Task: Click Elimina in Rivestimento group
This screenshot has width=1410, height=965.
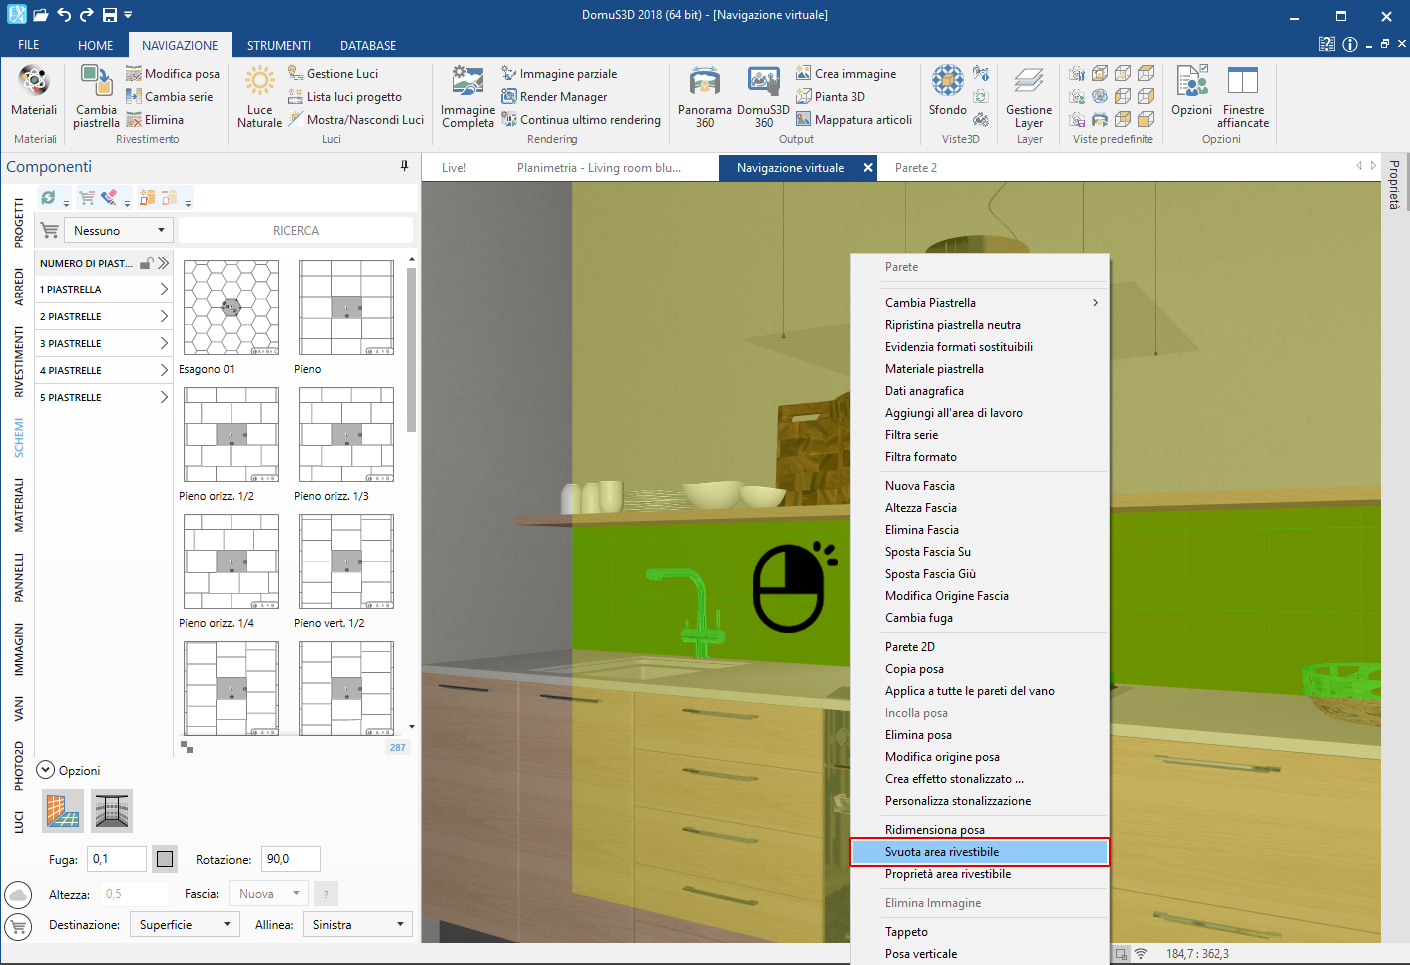Action: pyautogui.click(x=155, y=120)
